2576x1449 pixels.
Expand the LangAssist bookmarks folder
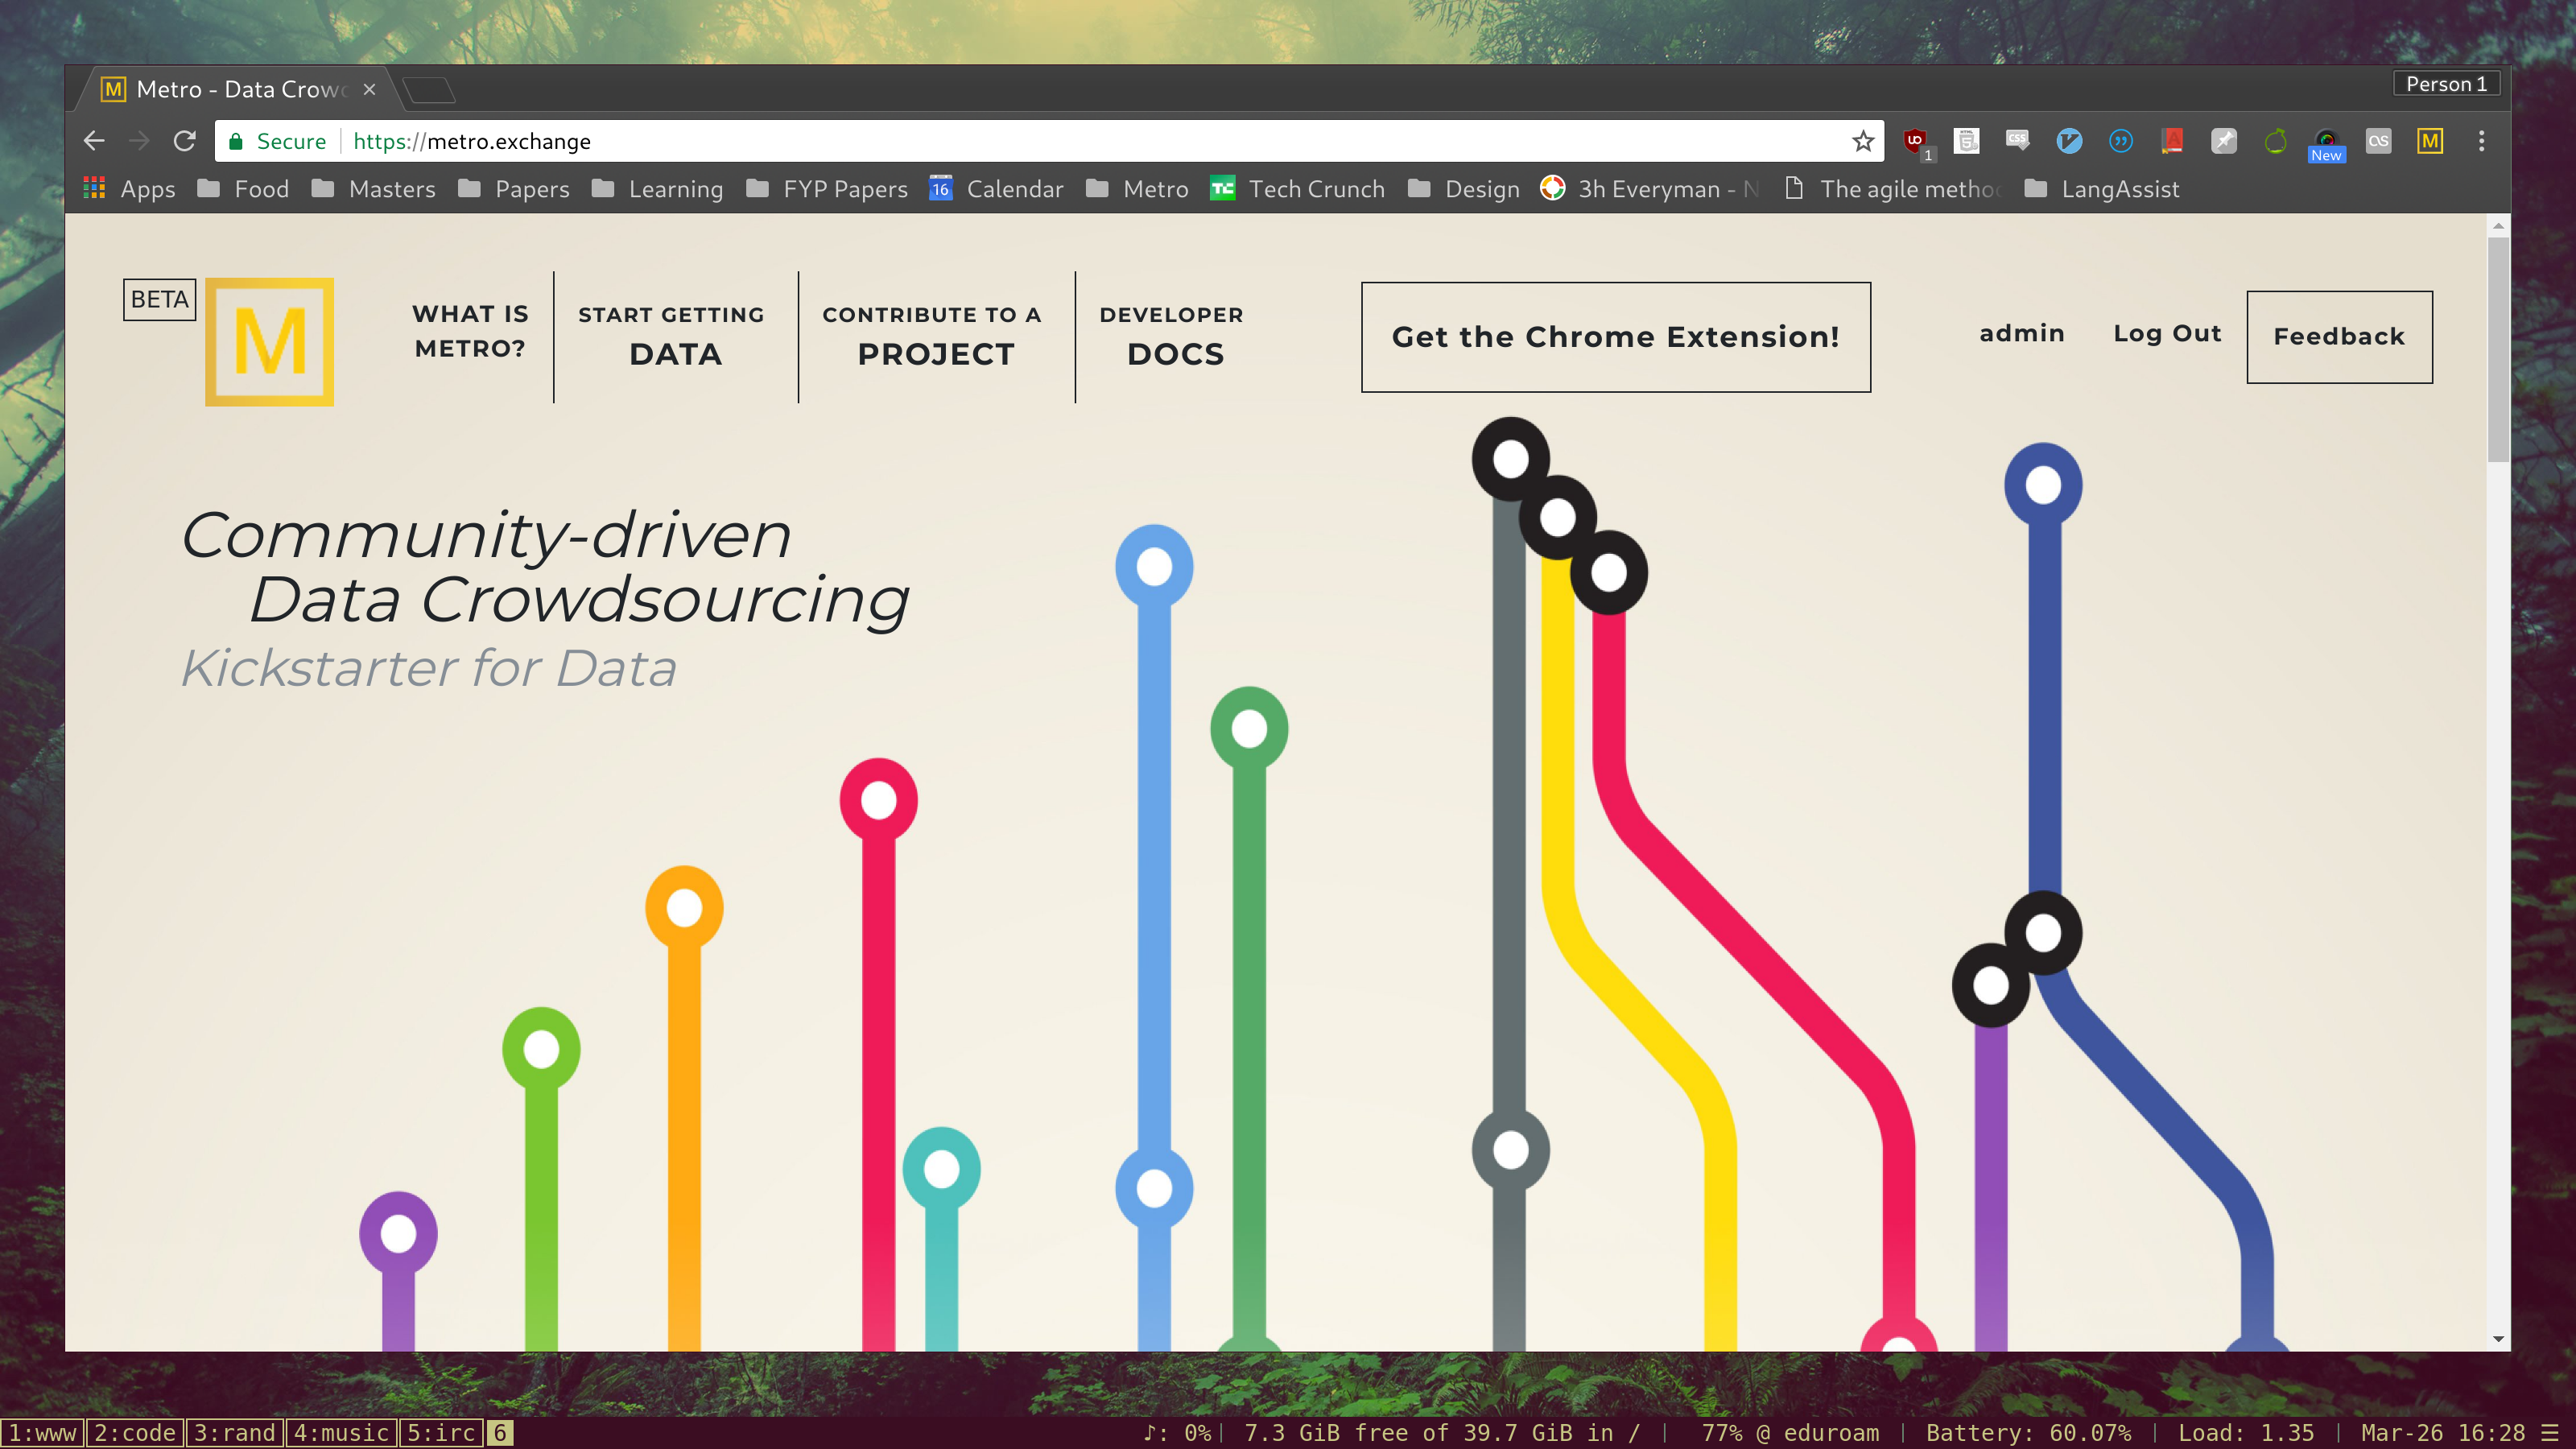coord(2101,189)
